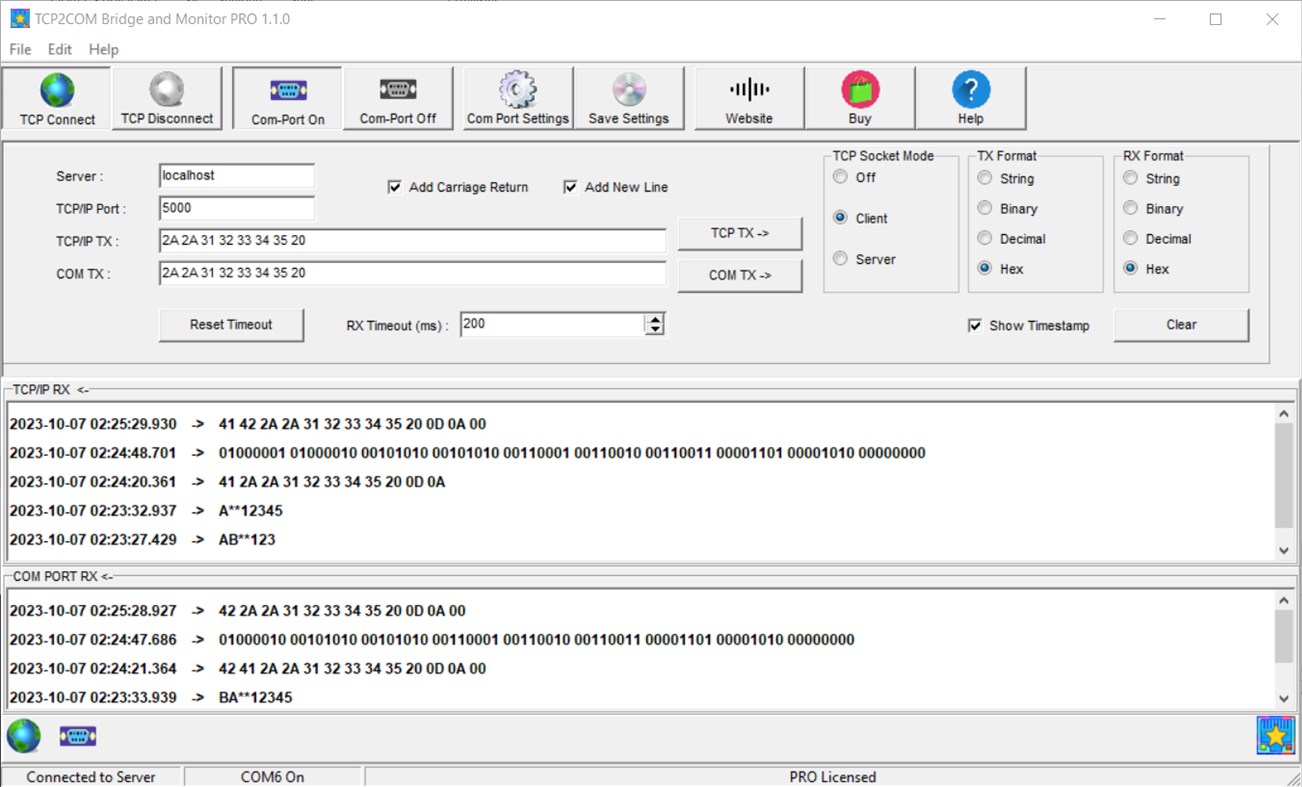Click the COM TX -> button
This screenshot has width=1302, height=787.
[740, 274]
